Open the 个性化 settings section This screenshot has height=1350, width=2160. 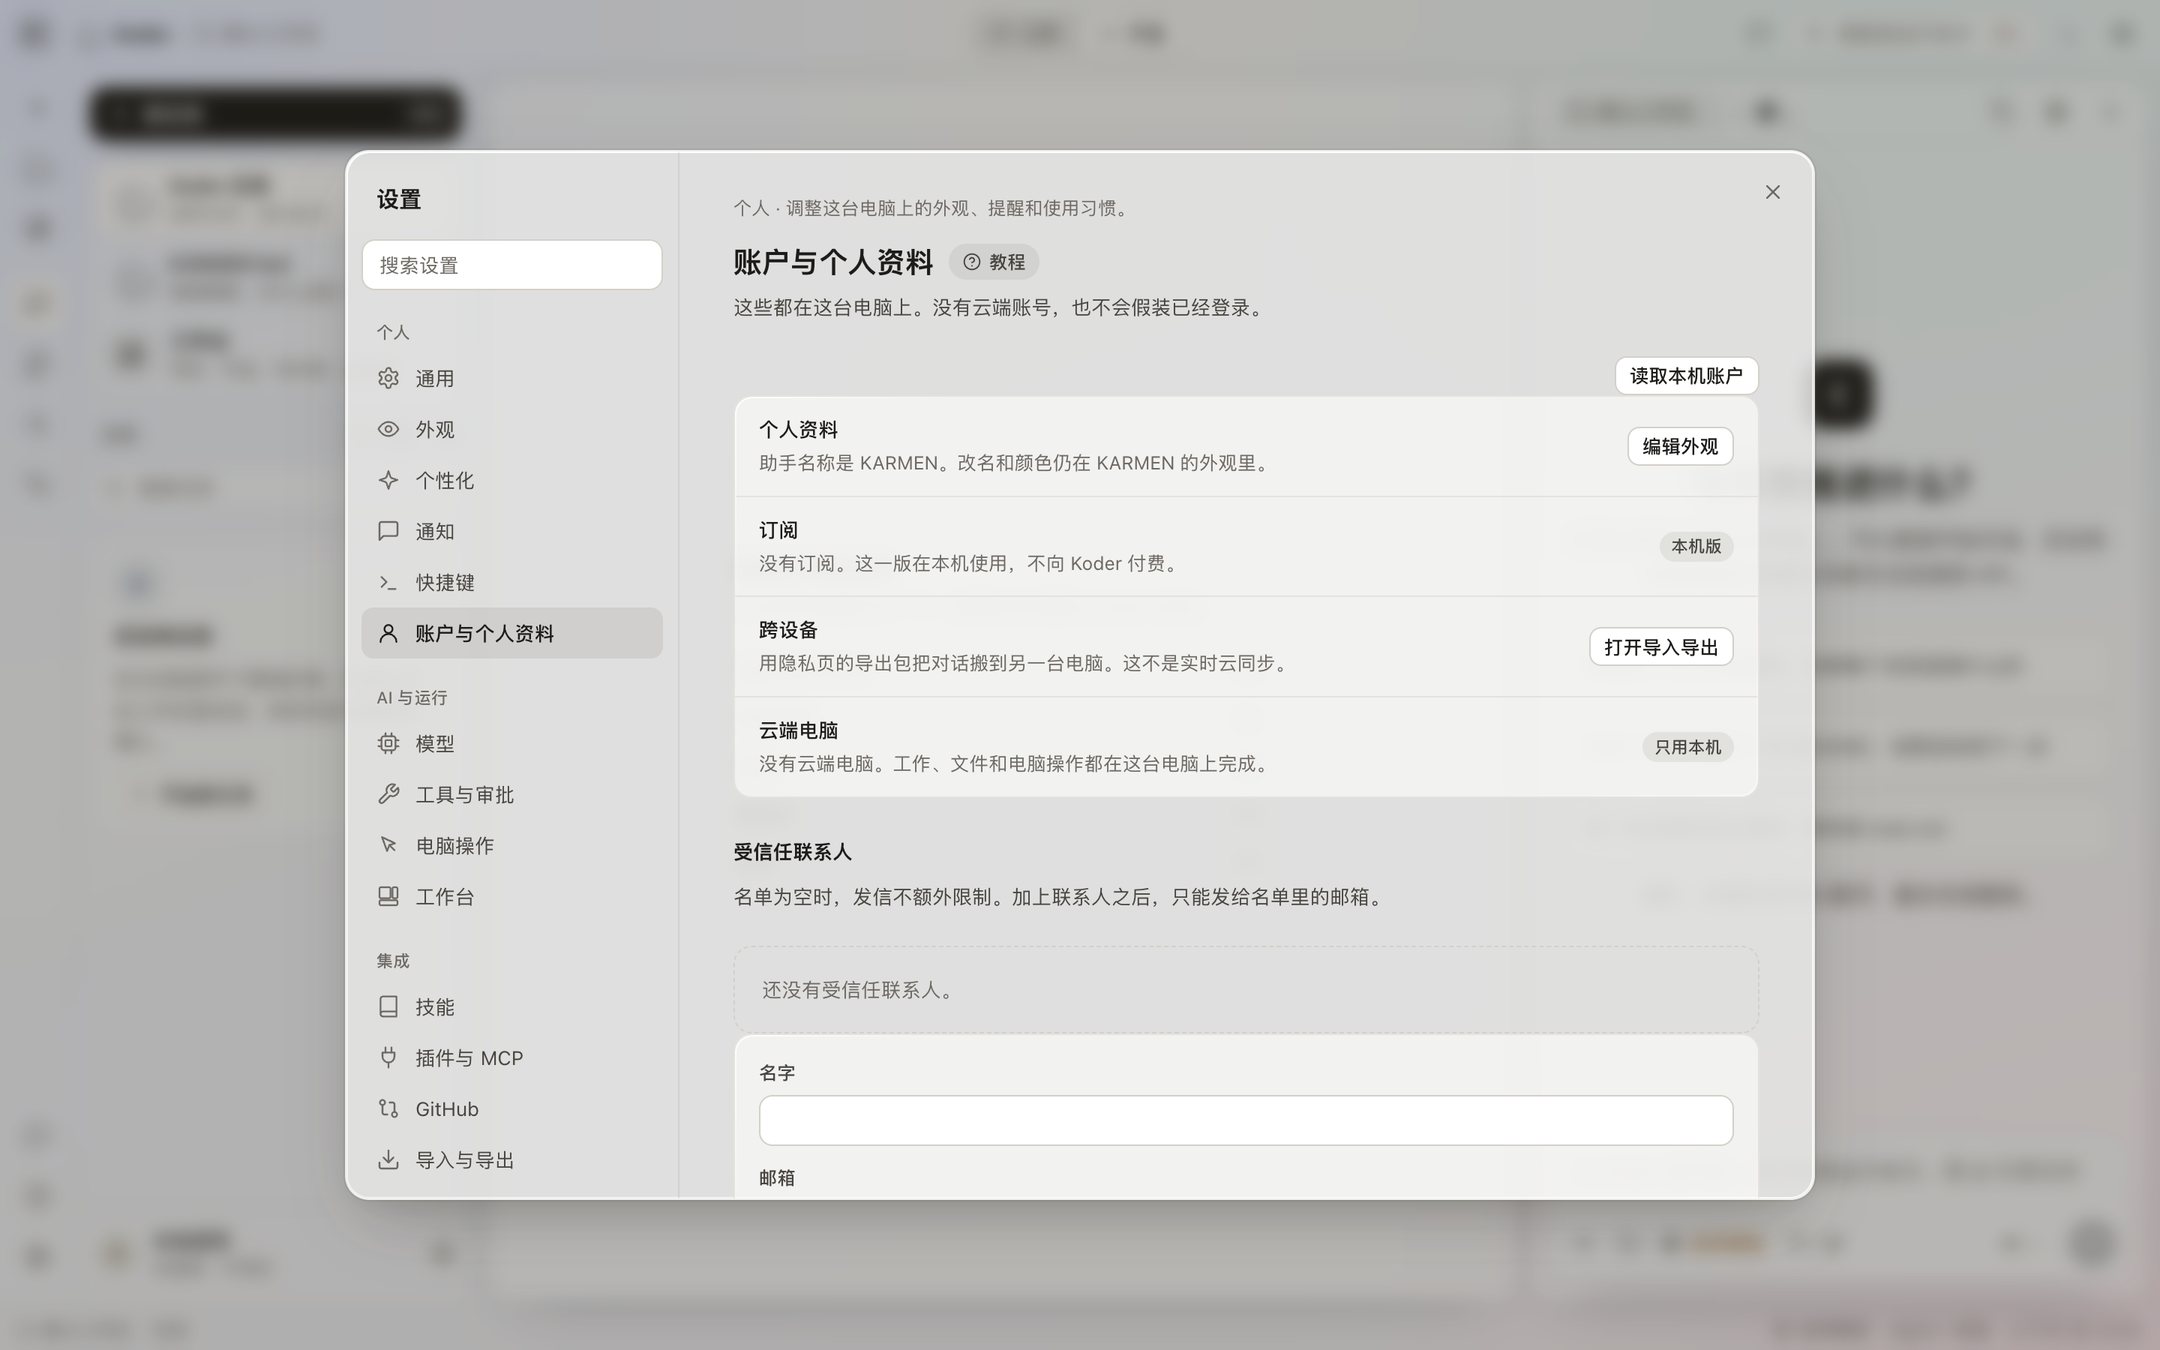tap(512, 480)
